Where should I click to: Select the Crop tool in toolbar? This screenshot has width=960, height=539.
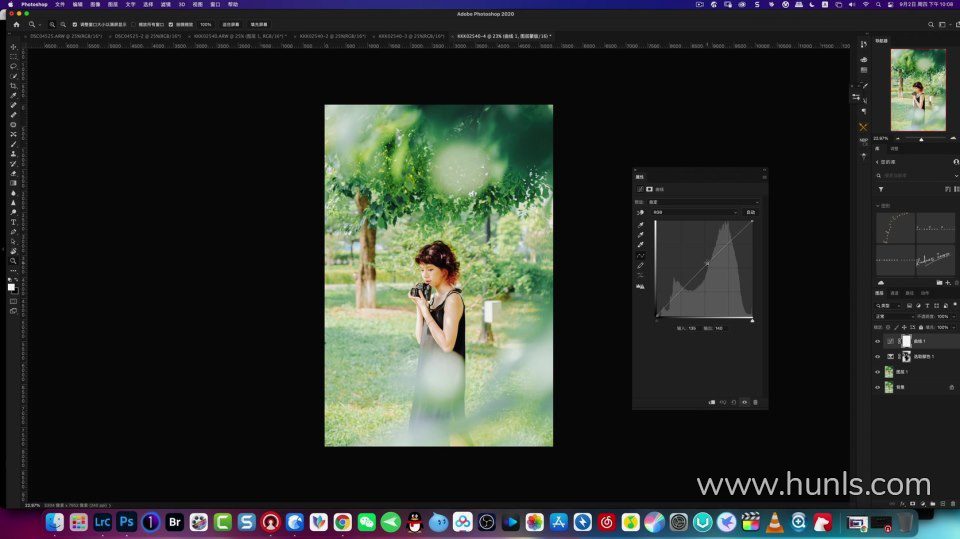click(x=13, y=86)
